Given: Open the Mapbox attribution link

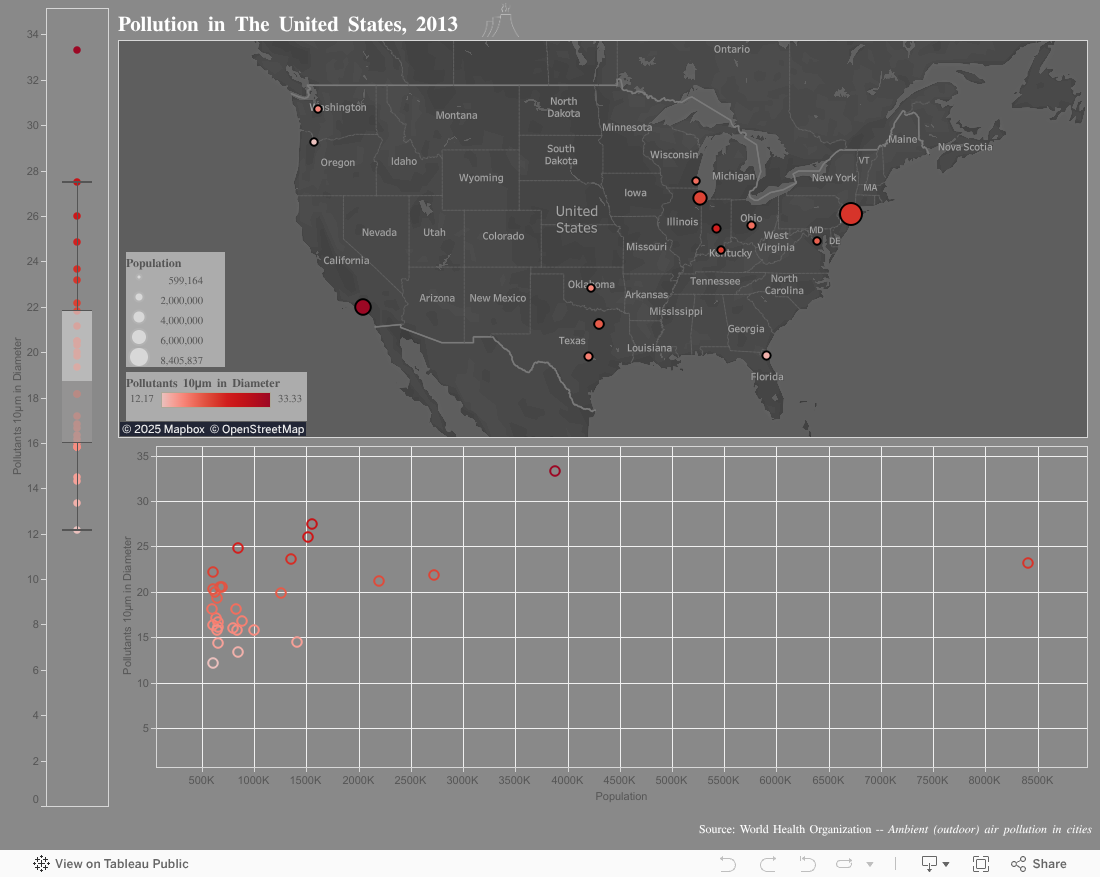Looking at the screenshot, I should (x=163, y=429).
